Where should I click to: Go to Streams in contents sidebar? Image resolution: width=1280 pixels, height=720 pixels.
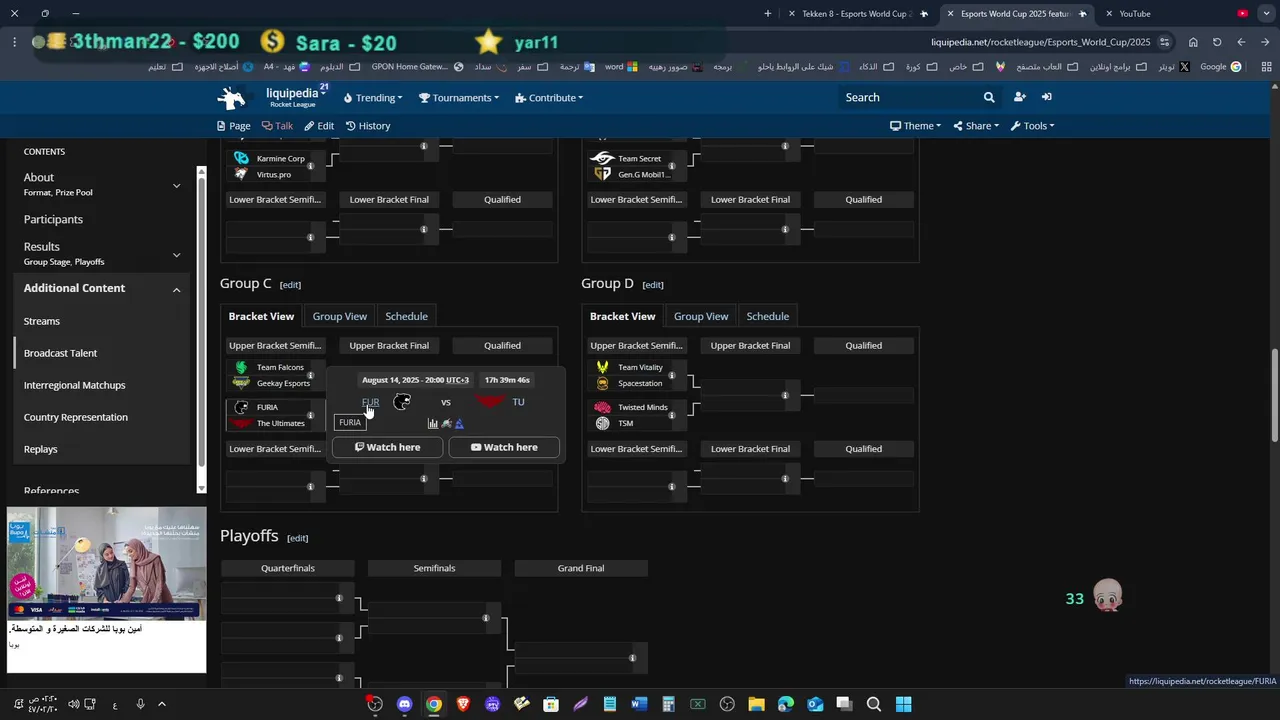pyautogui.click(x=42, y=321)
